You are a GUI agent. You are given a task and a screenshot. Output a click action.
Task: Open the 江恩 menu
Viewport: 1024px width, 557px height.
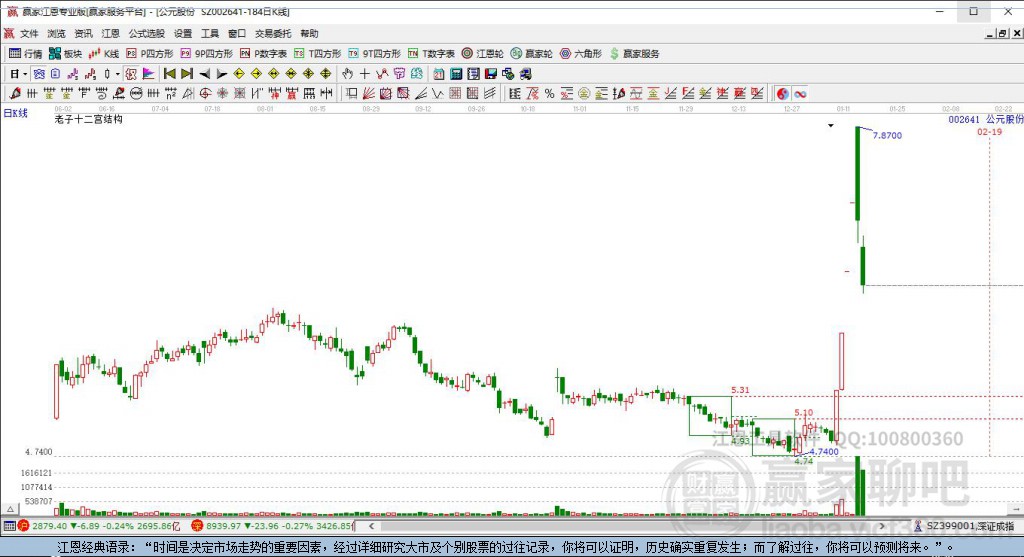point(110,33)
